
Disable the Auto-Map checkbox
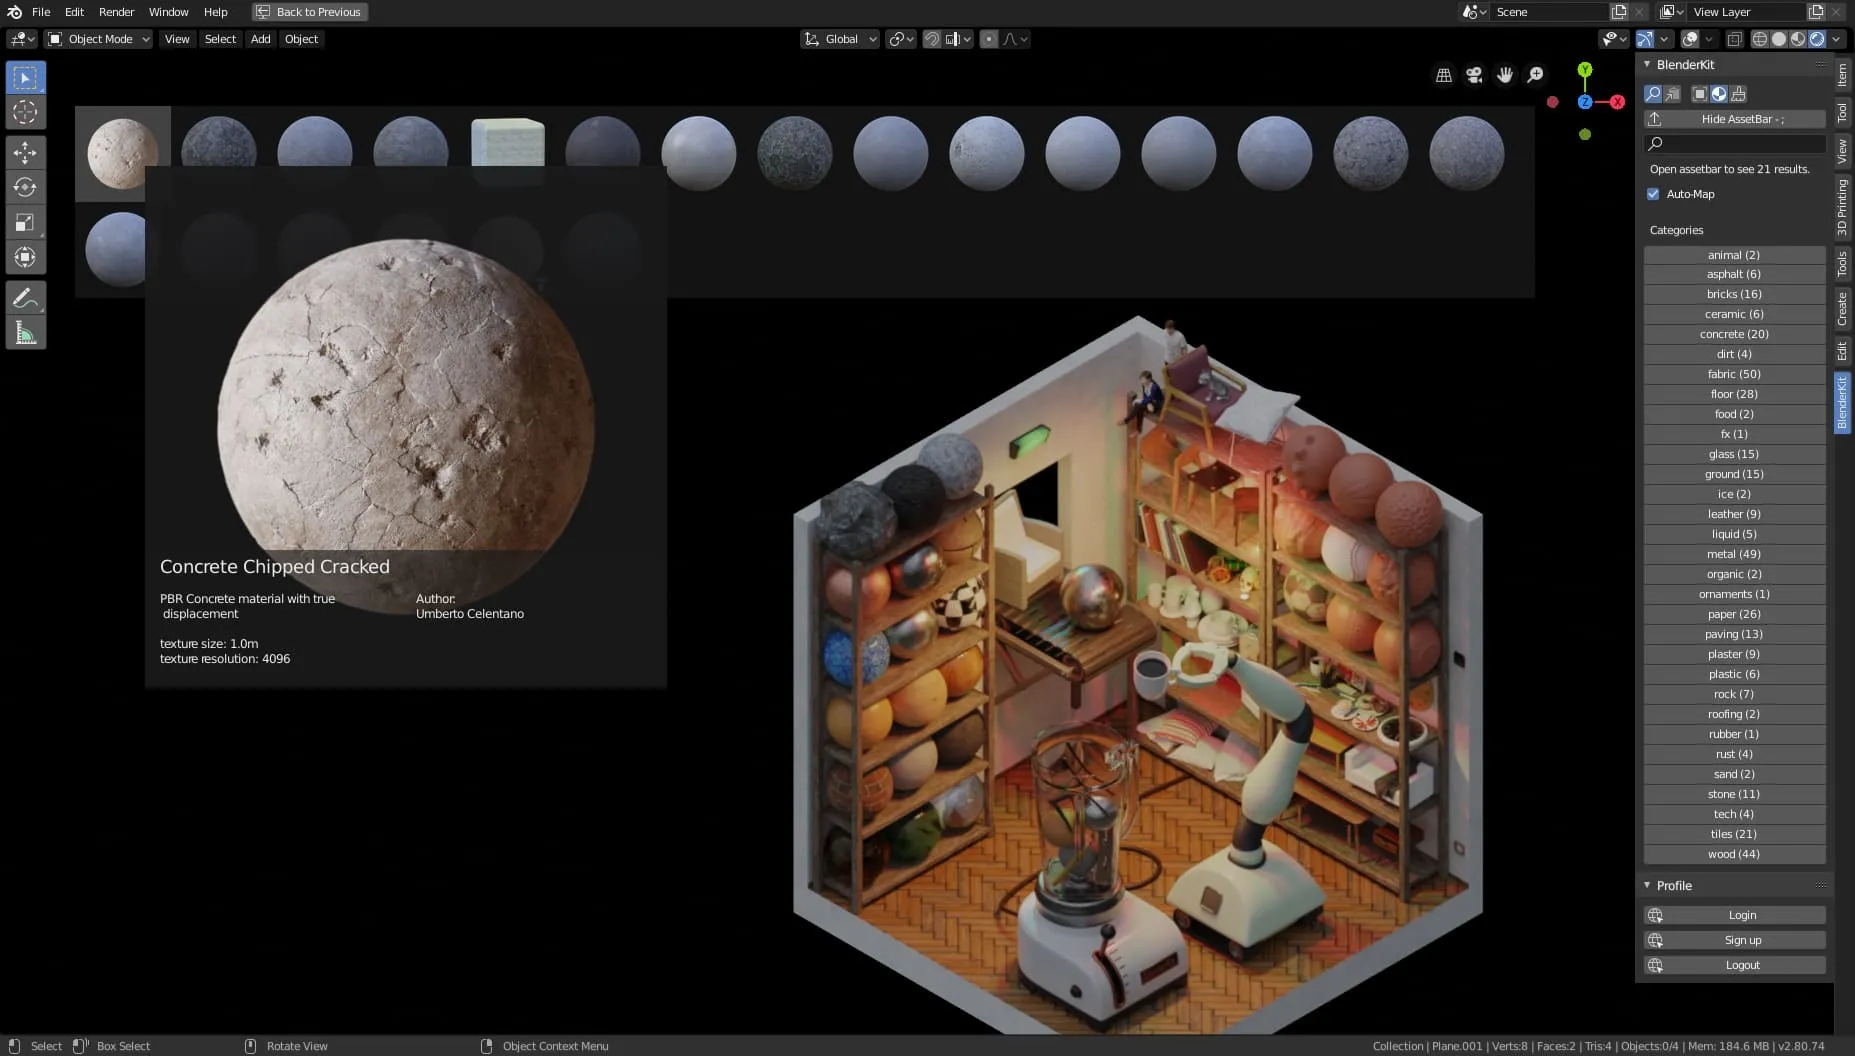click(x=1653, y=194)
